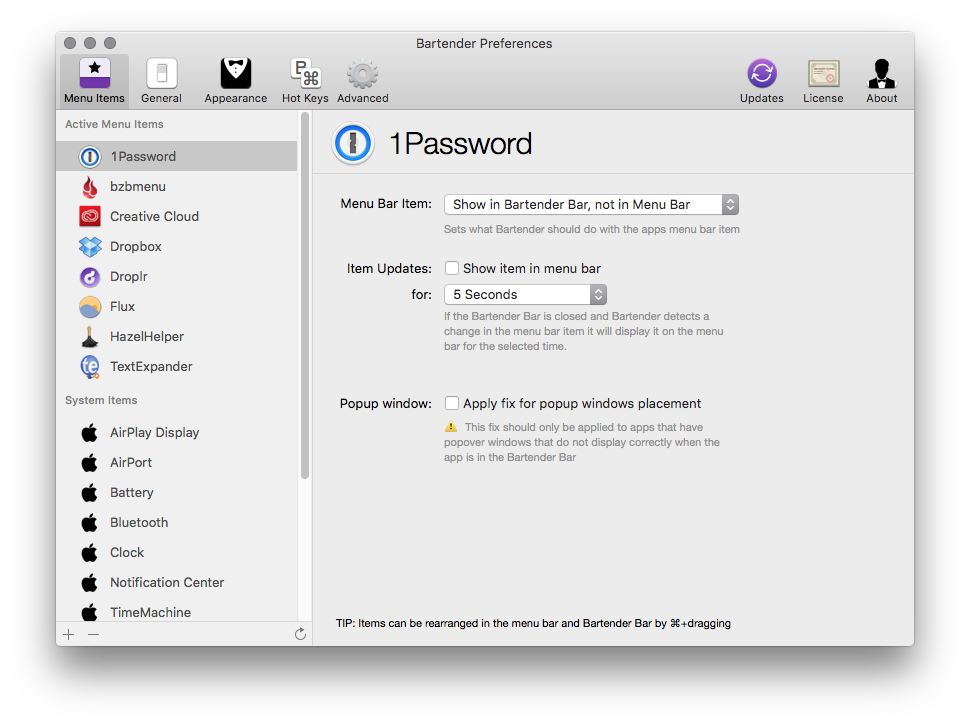Image resolution: width=970 pixels, height=726 pixels.
Task: Select 1Password row text in list
Action: [143, 156]
